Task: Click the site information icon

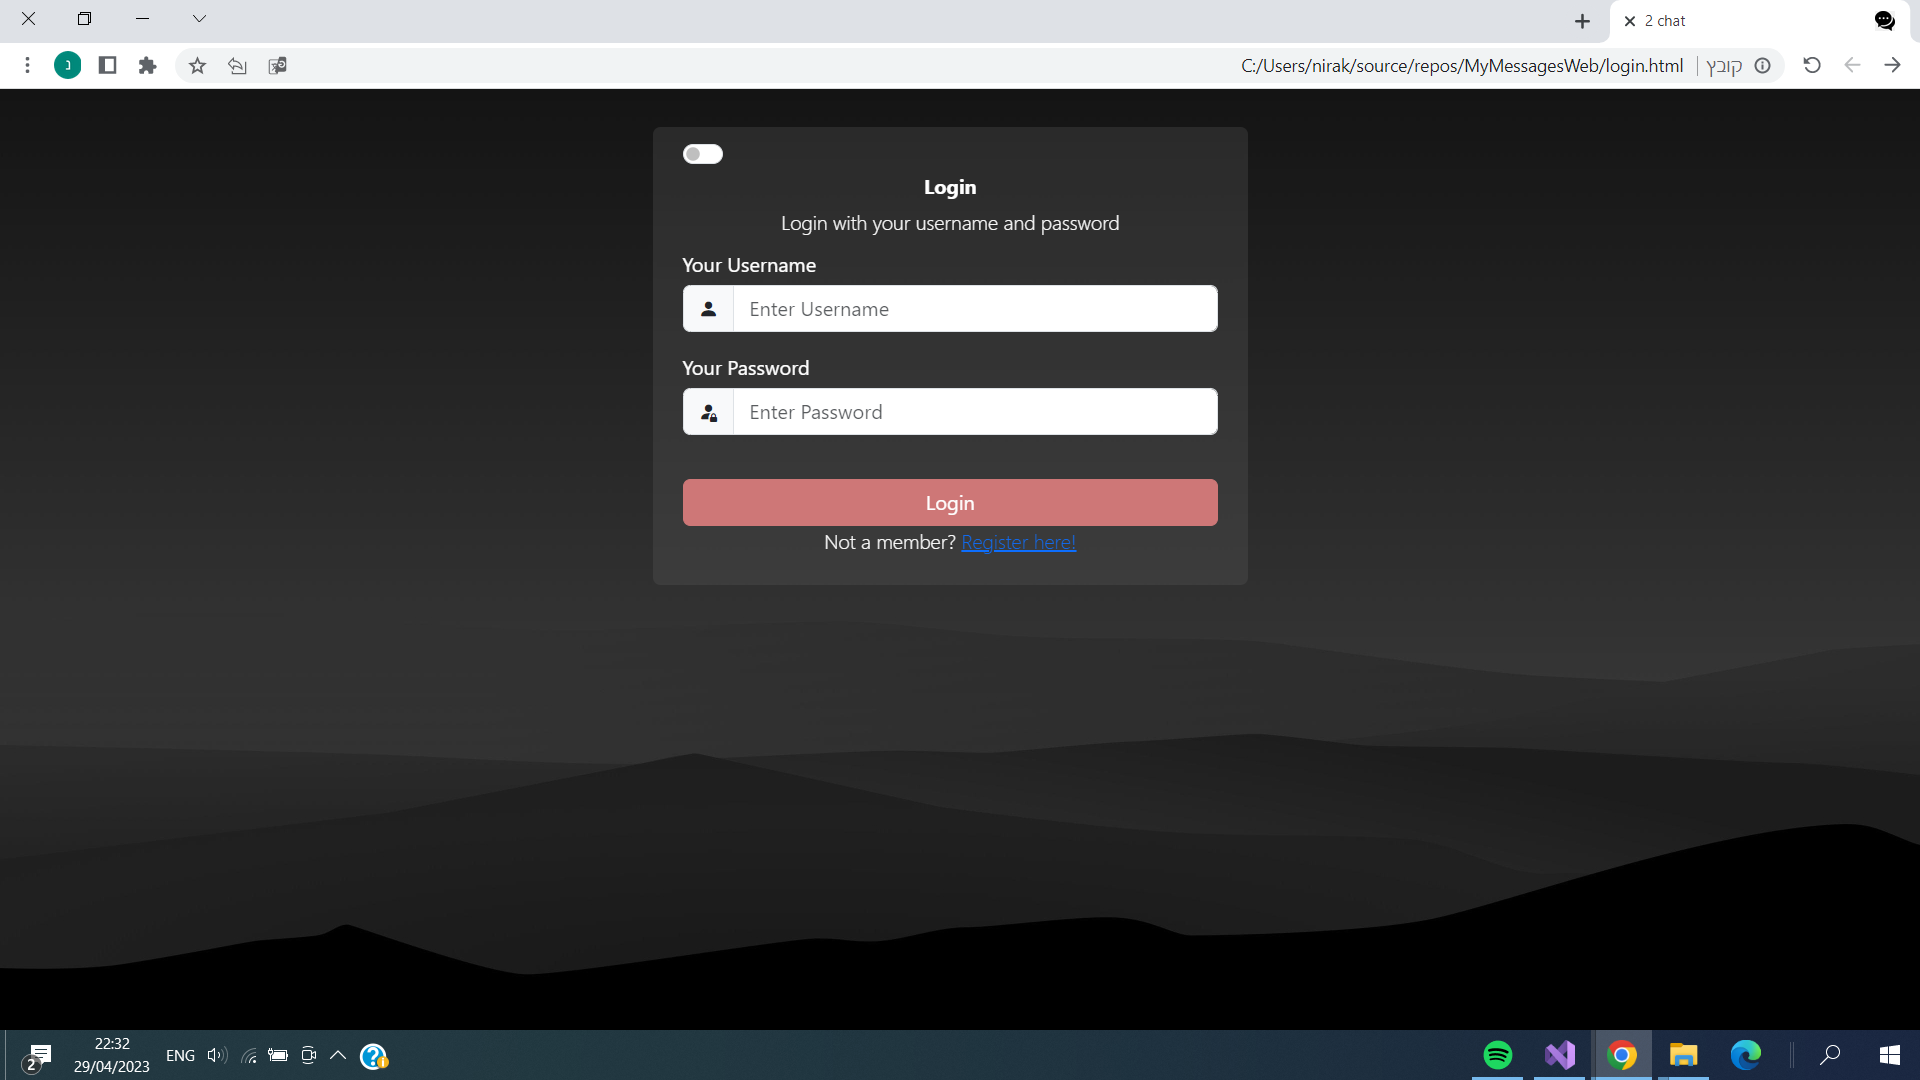Action: 1763,66
